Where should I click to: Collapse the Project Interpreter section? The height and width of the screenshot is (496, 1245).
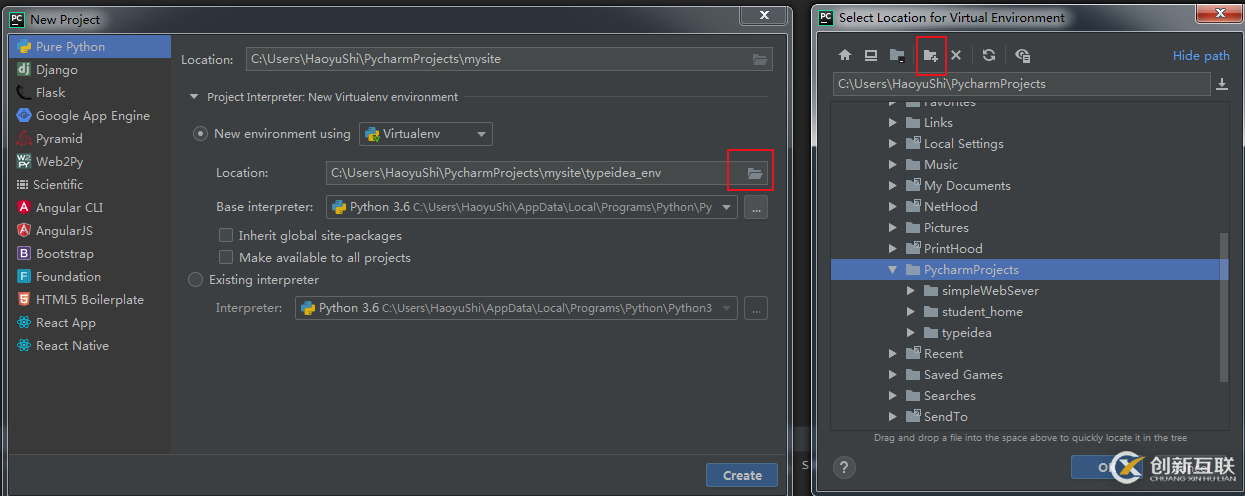[194, 98]
